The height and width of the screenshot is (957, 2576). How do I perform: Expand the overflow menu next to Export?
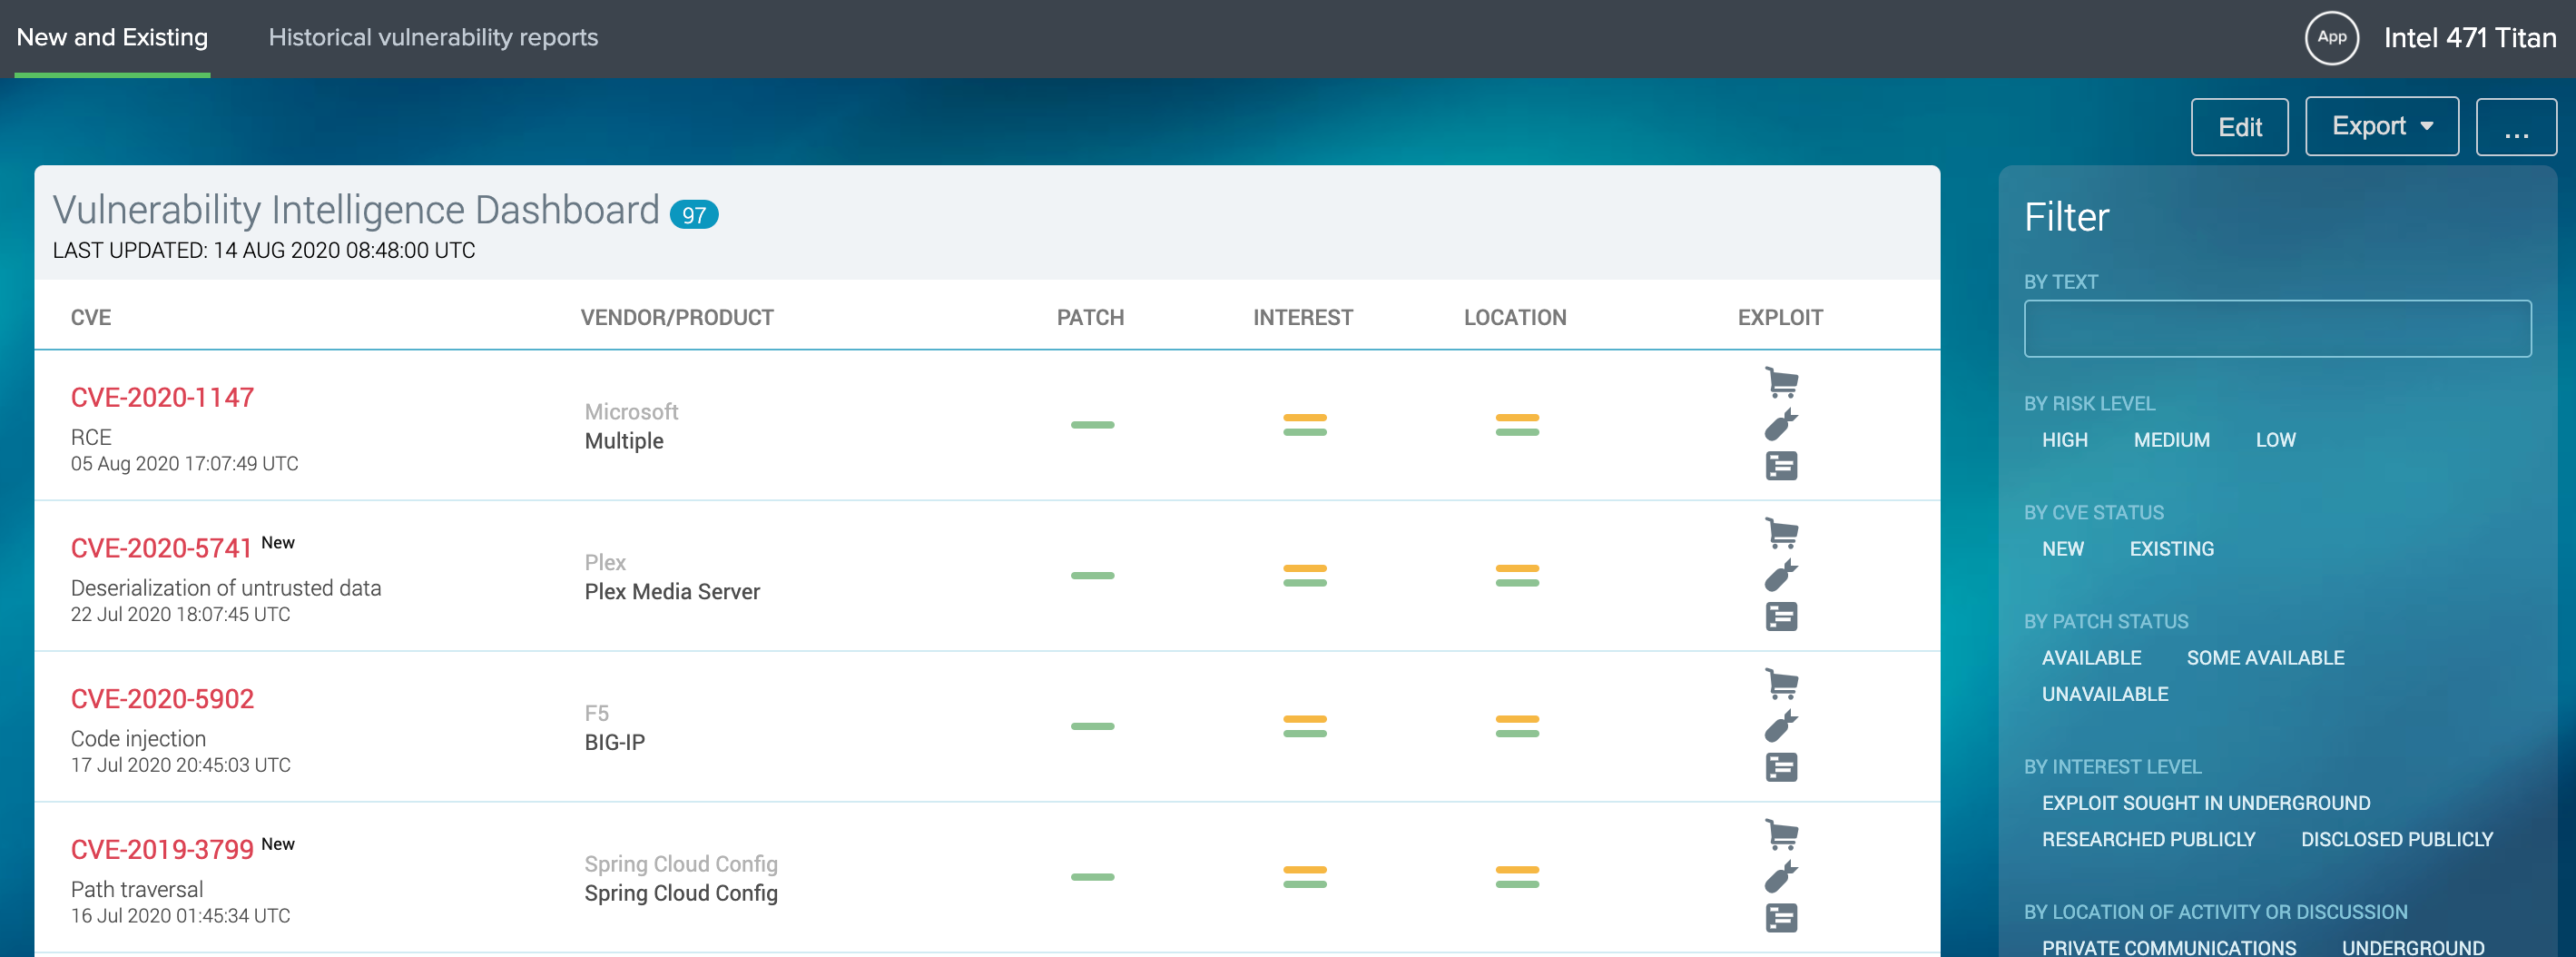click(x=2516, y=126)
